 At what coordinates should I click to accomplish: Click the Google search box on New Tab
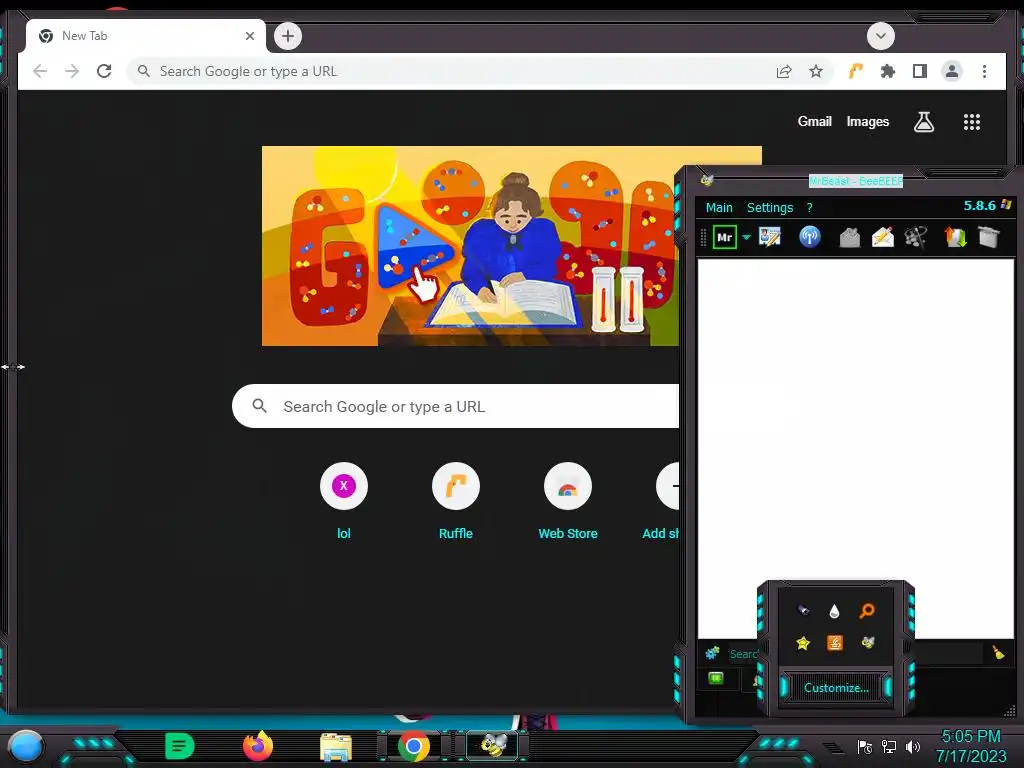coord(456,406)
